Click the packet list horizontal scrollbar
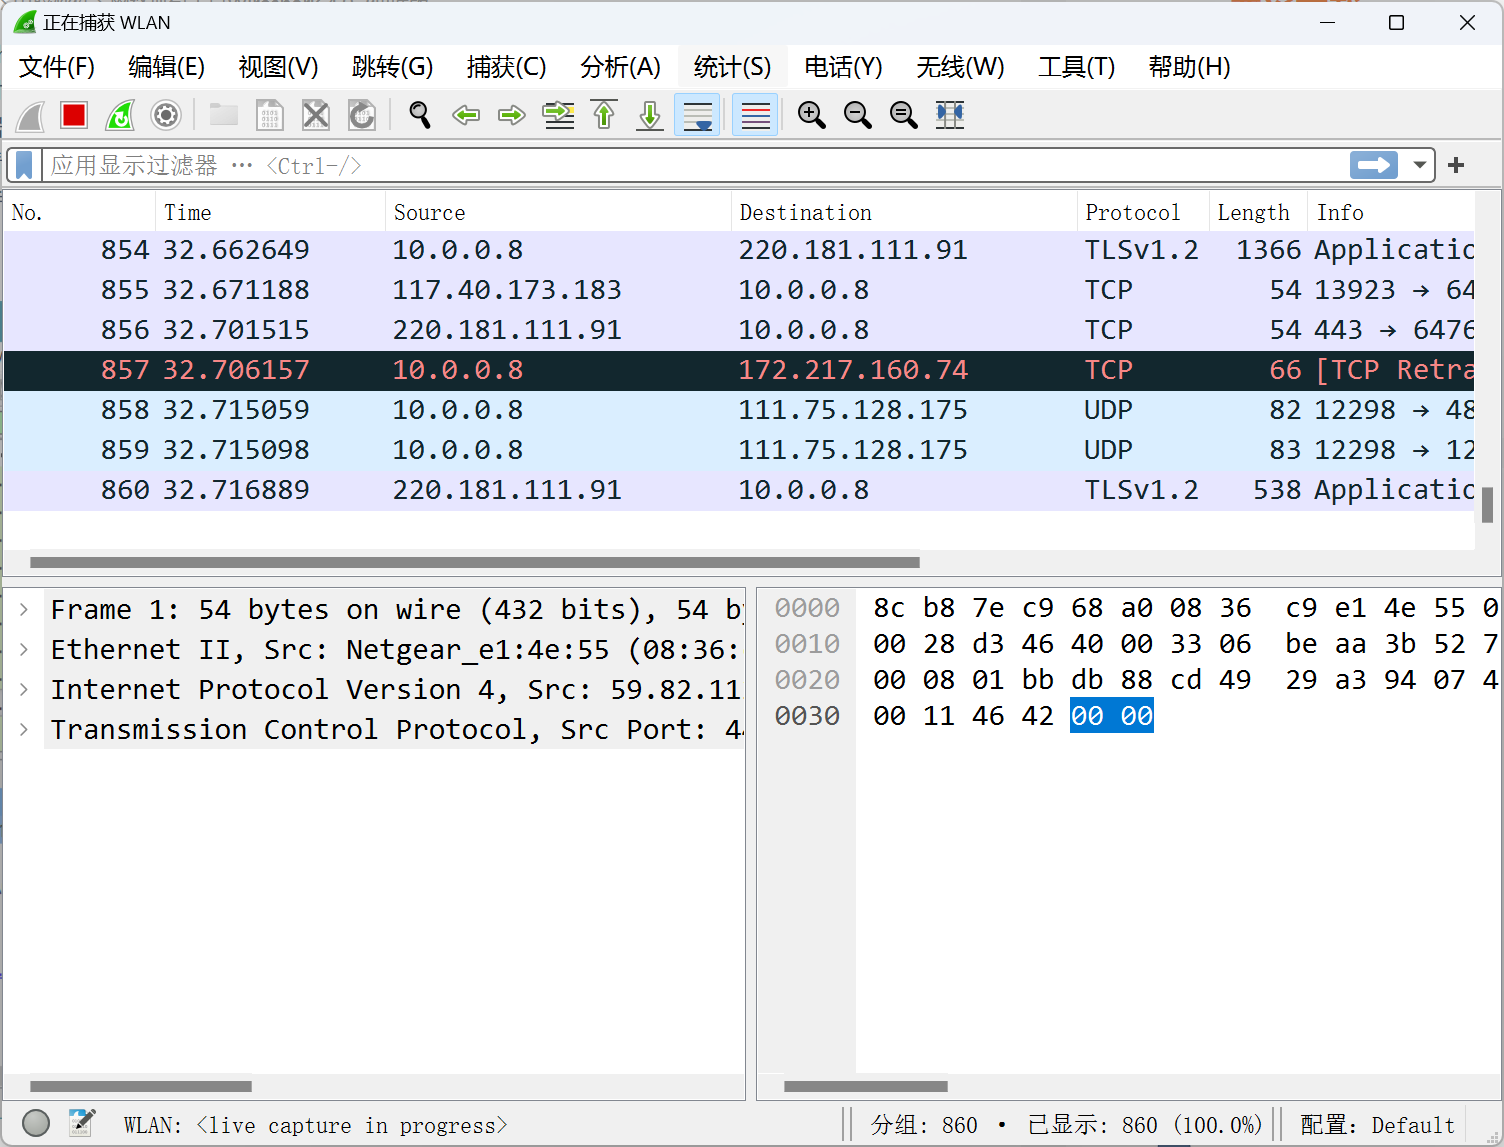 474,562
